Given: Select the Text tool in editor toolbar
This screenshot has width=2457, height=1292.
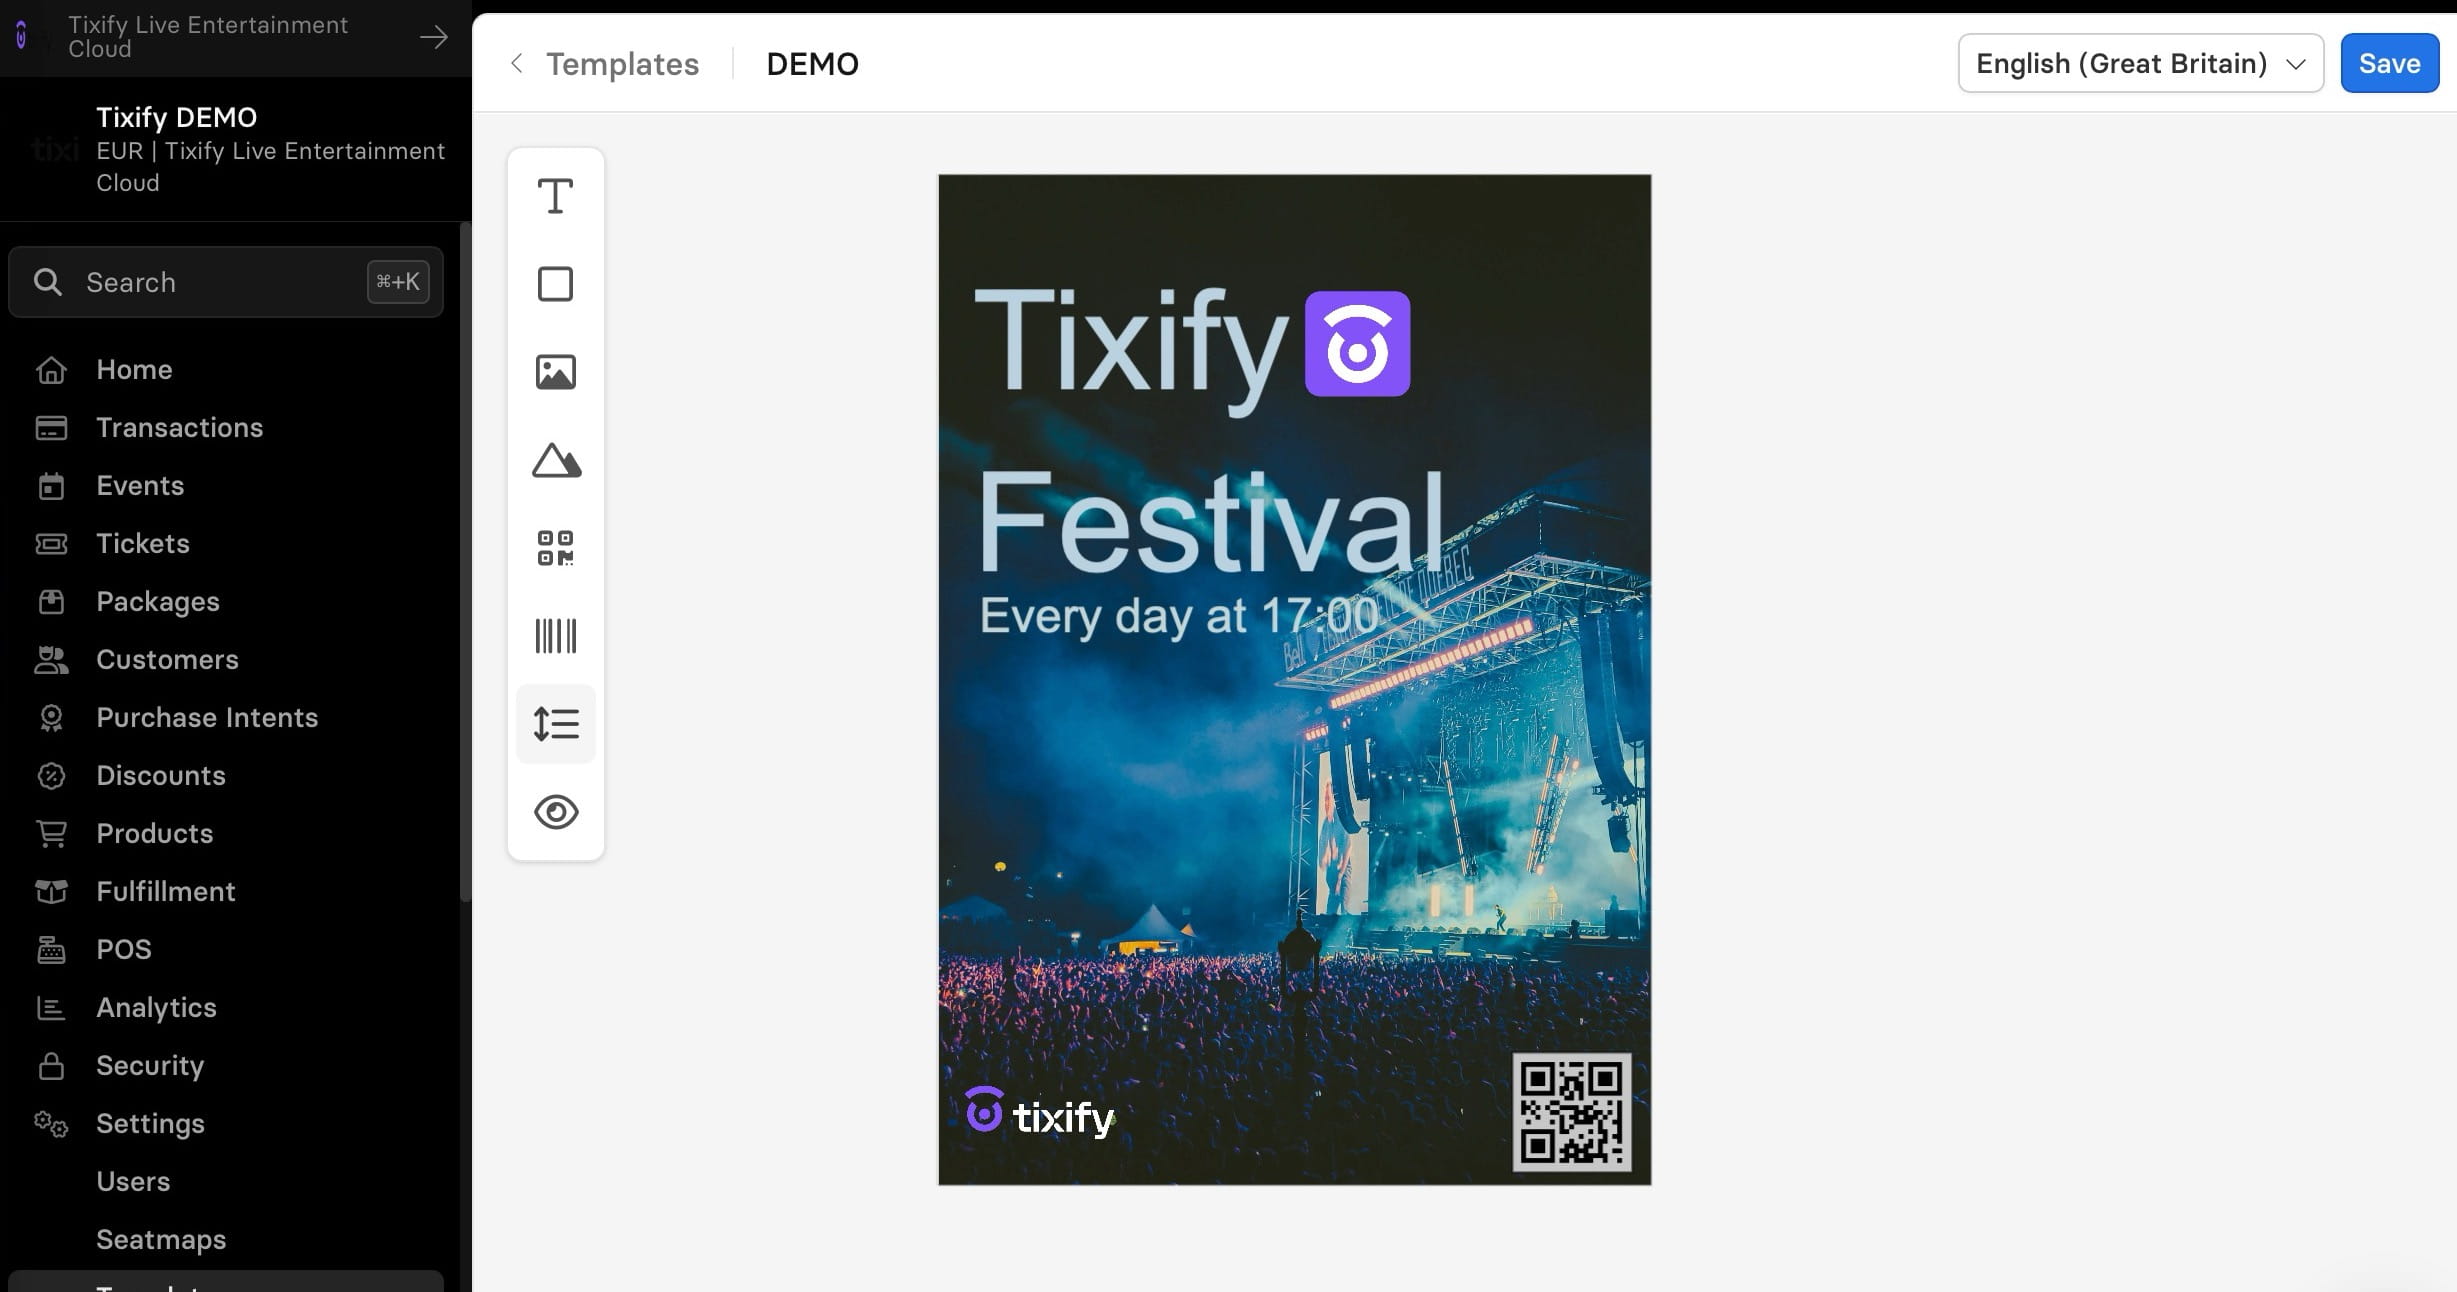Looking at the screenshot, I should pyautogui.click(x=555, y=196).
